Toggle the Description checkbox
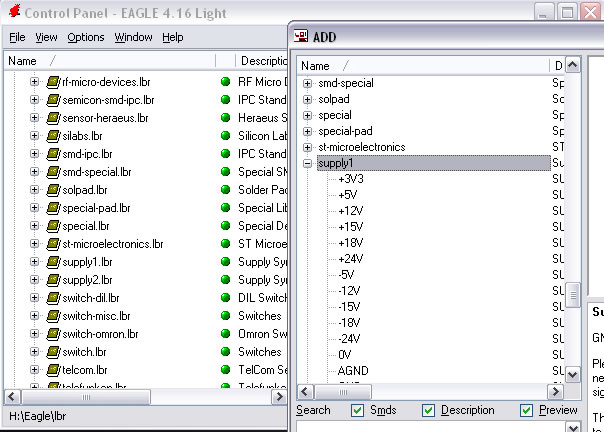Image resolution: width=604 pixels, height=432 pixels. coord(429,410)
